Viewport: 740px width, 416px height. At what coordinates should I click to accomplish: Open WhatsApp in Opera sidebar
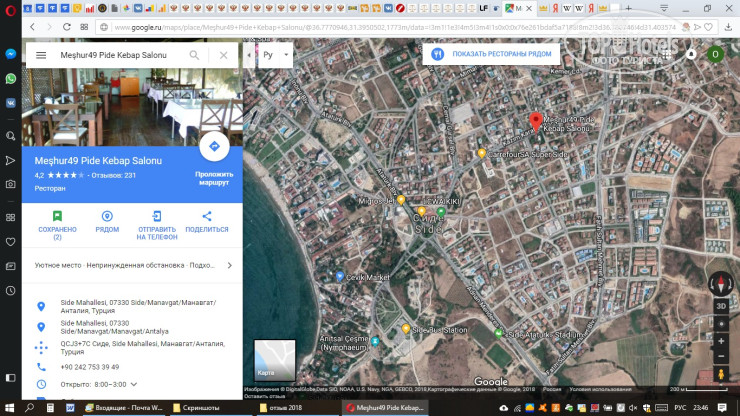tap(10, 78)
